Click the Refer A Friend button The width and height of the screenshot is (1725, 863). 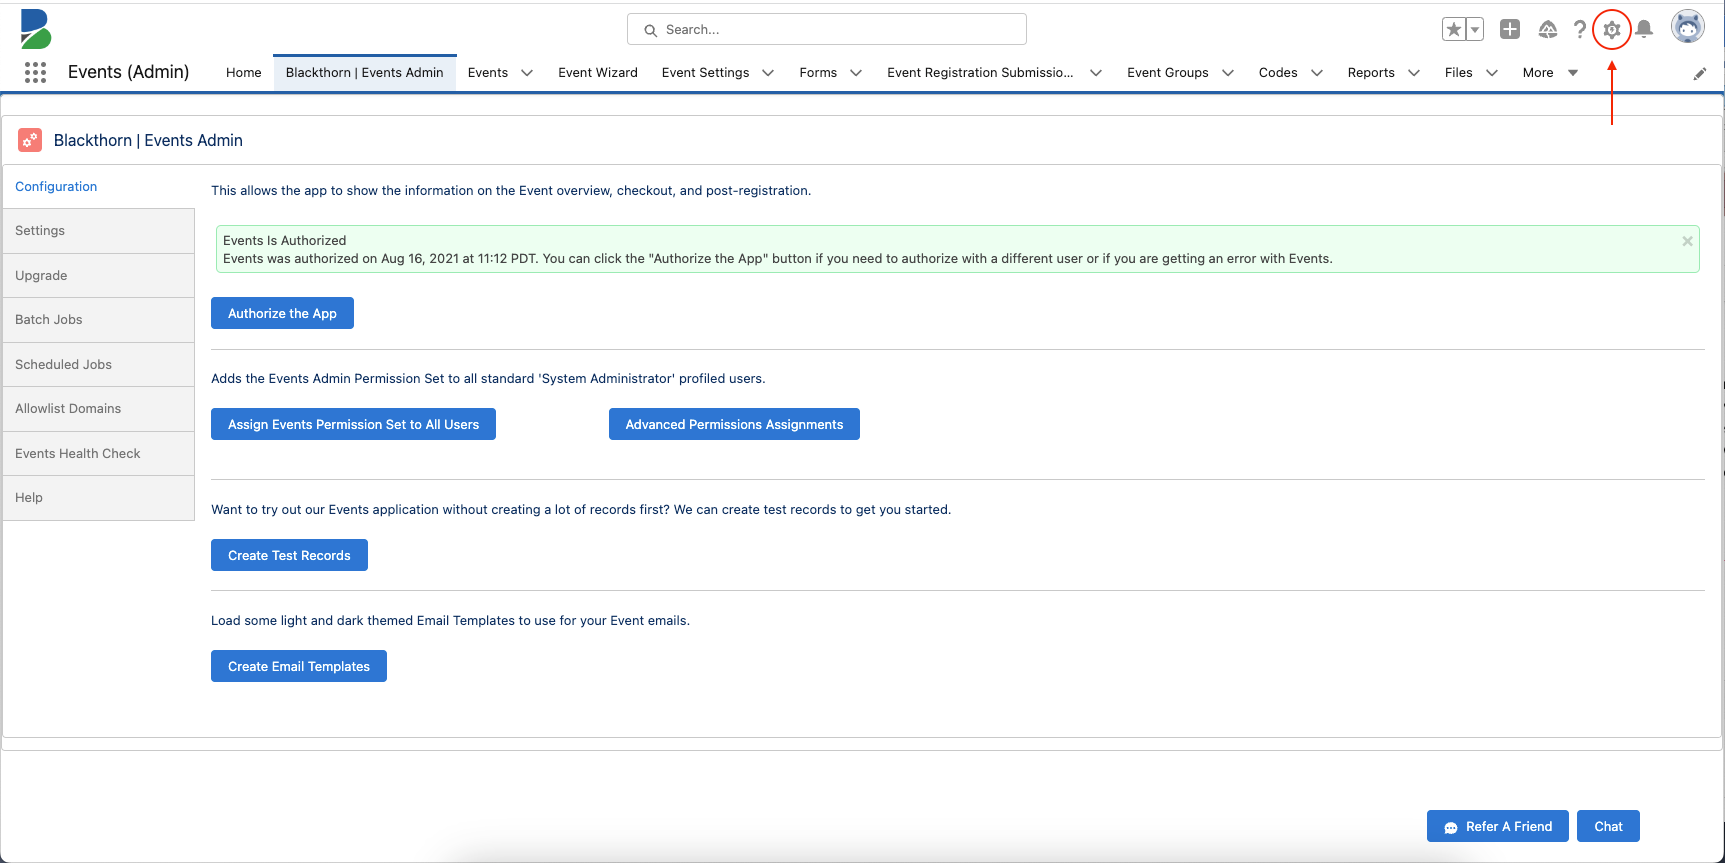(x=1497, y=826)
